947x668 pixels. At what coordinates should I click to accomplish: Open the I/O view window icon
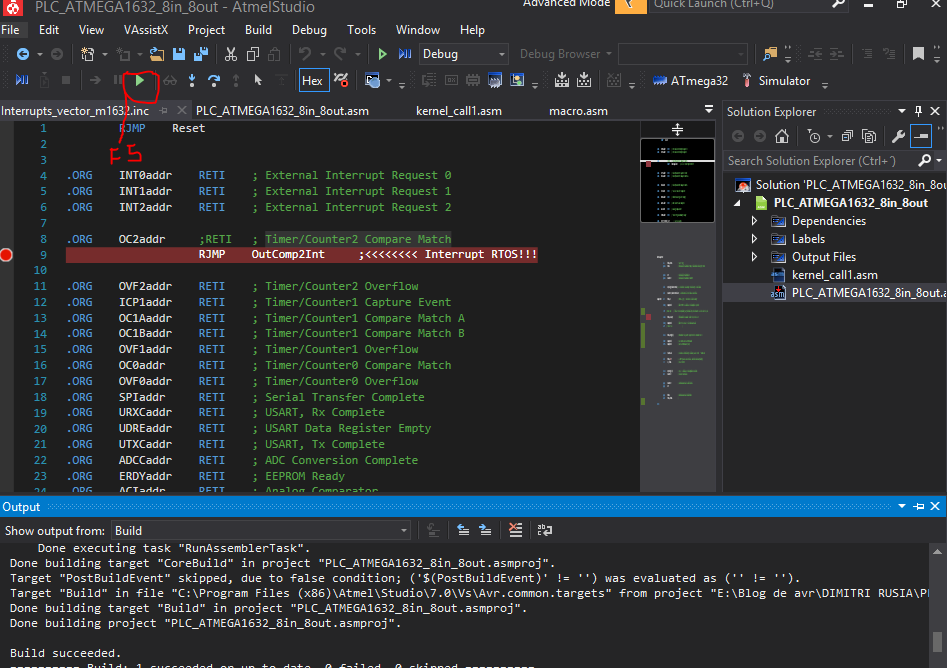(x=517, y=80)
